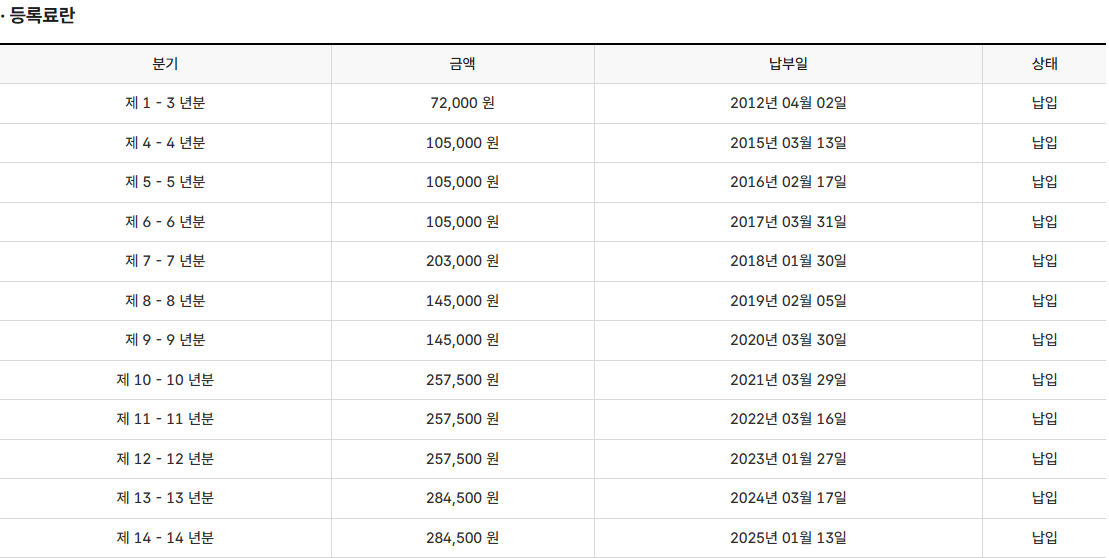This screenshot has height=558, width=1109.
Task: Click the date 2015년 03월 13일
Action: click(788, 143)
